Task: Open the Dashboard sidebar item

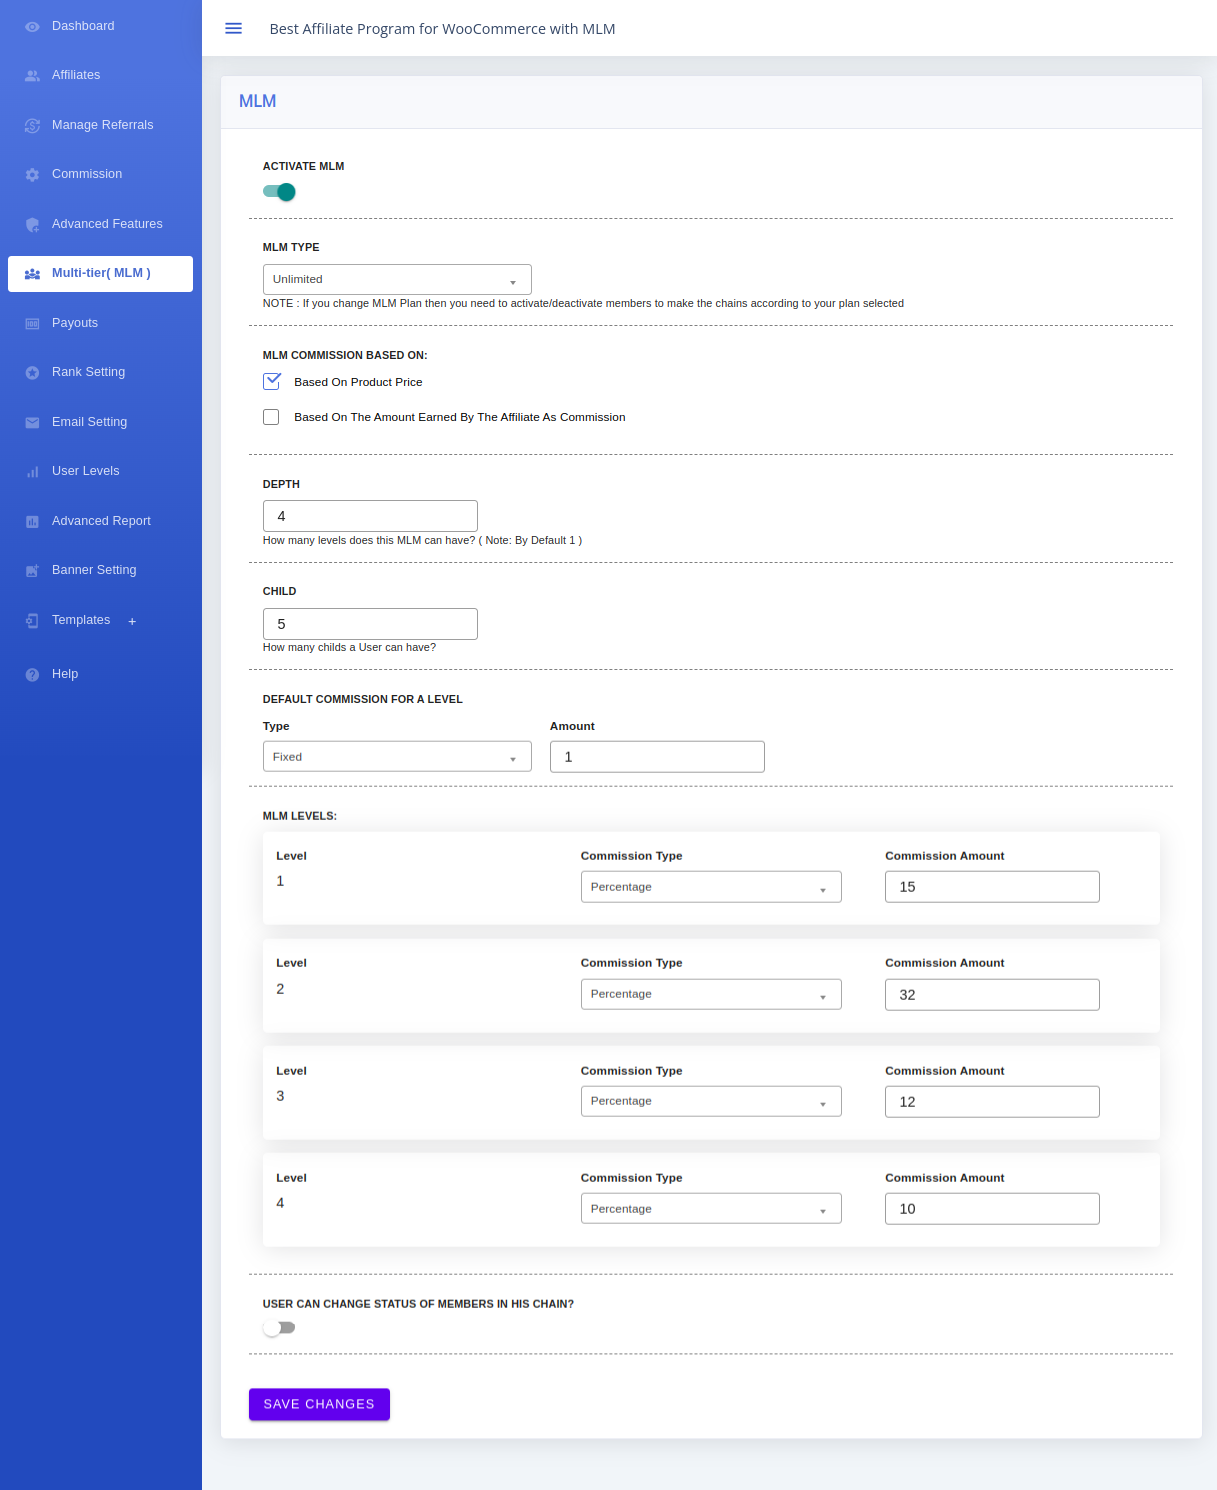Action: tap(82, 25)
